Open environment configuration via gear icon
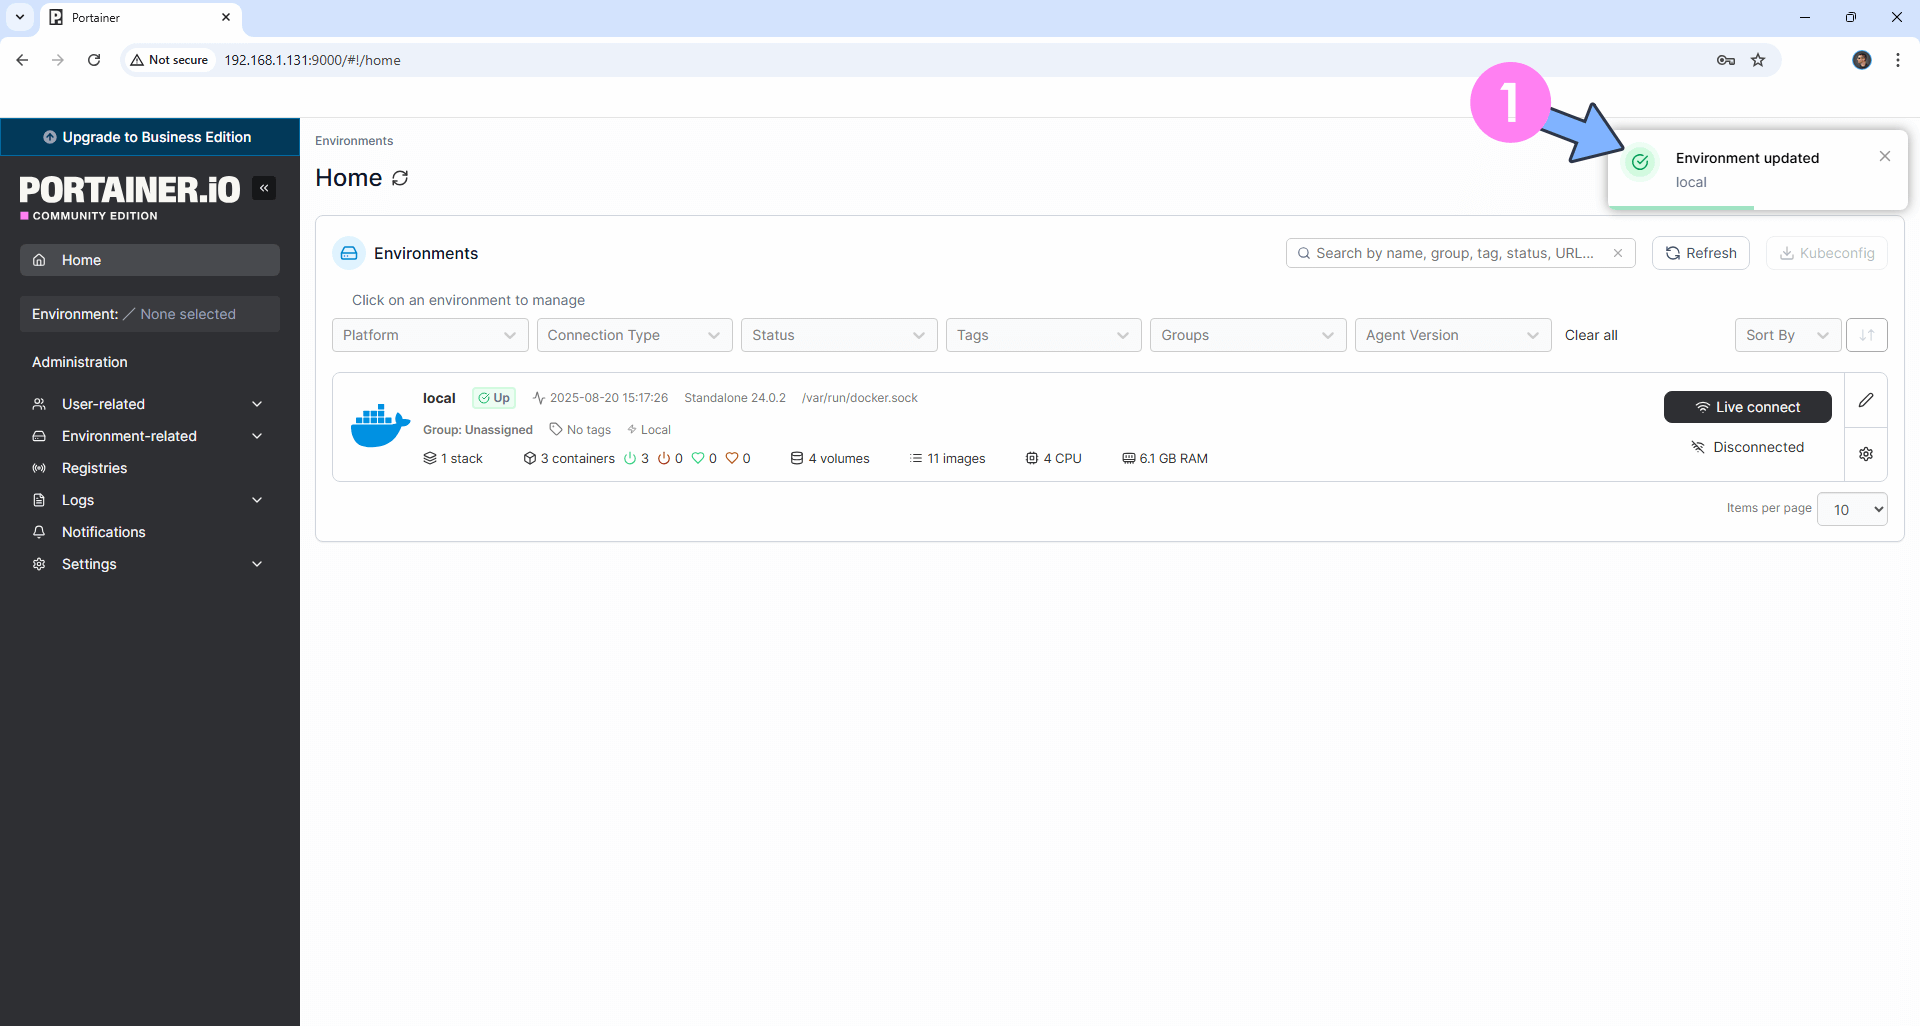This screenshot has height=1026, width=1920. (x=1865, y=453)
